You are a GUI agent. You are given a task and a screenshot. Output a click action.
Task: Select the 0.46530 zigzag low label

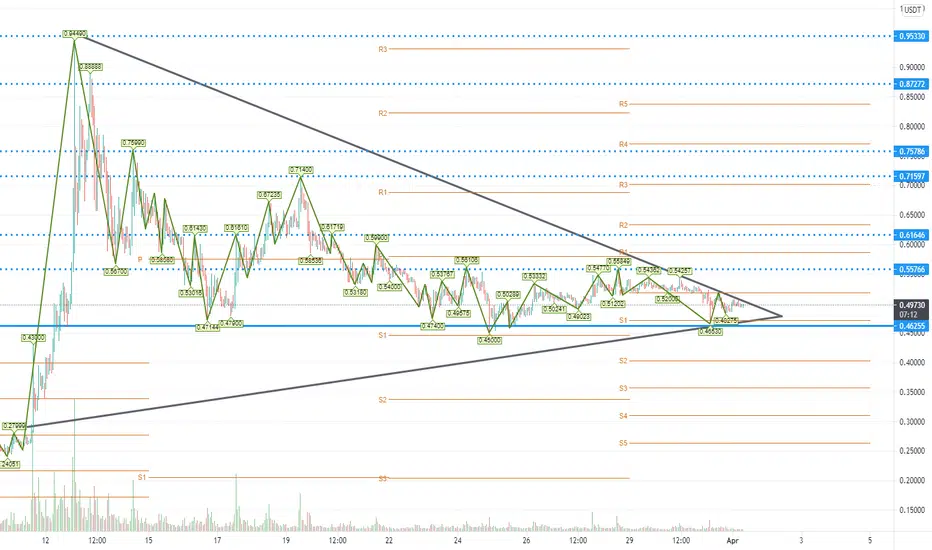pyautogui.click(x=710, y=331)
